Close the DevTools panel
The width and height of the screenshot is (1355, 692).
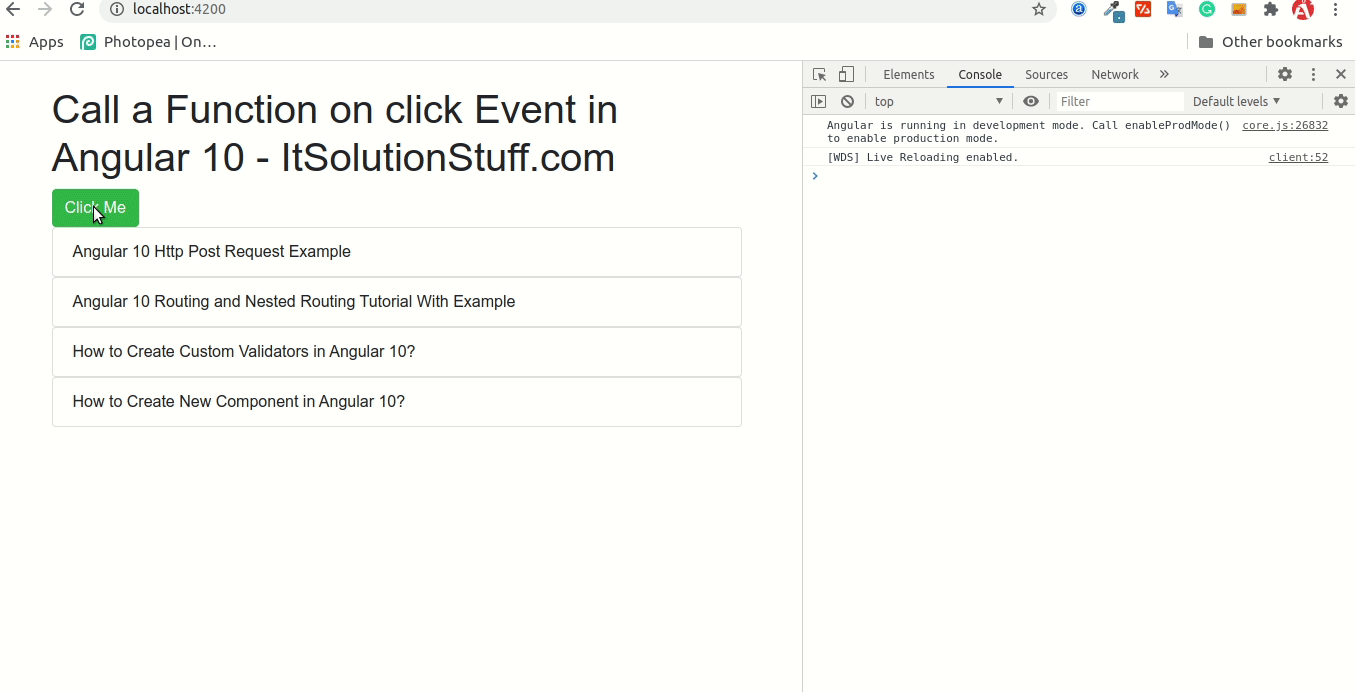pos(1341,74)
